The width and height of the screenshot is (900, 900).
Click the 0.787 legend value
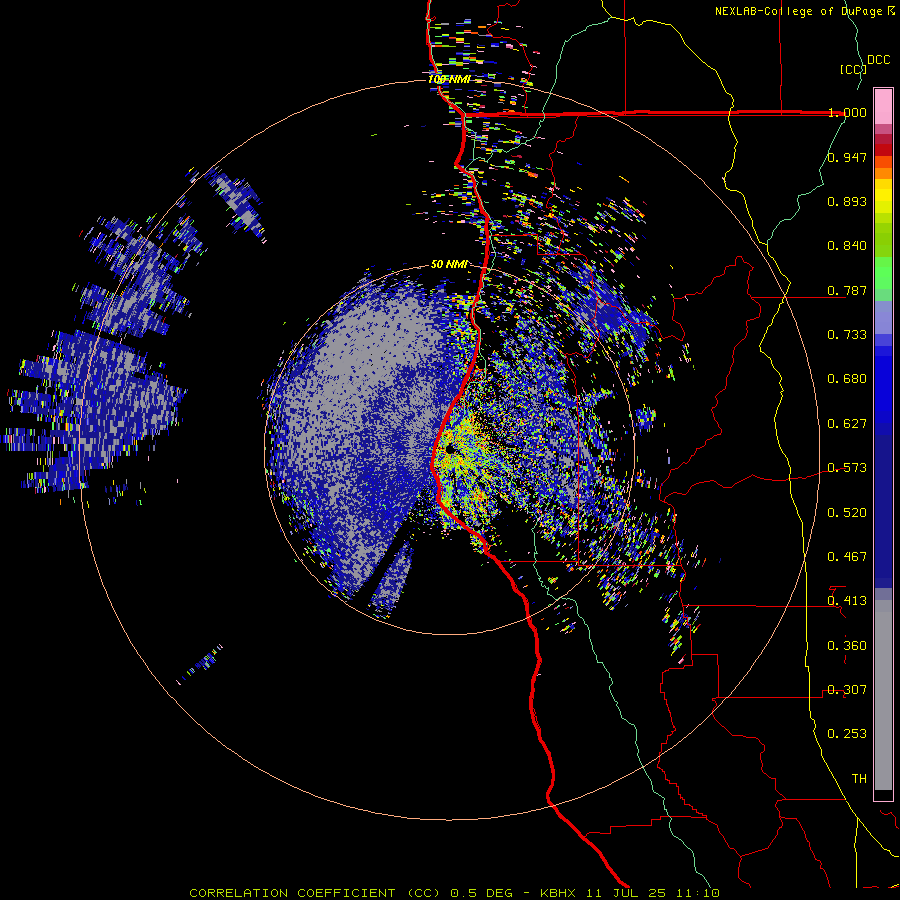point(847,290)
